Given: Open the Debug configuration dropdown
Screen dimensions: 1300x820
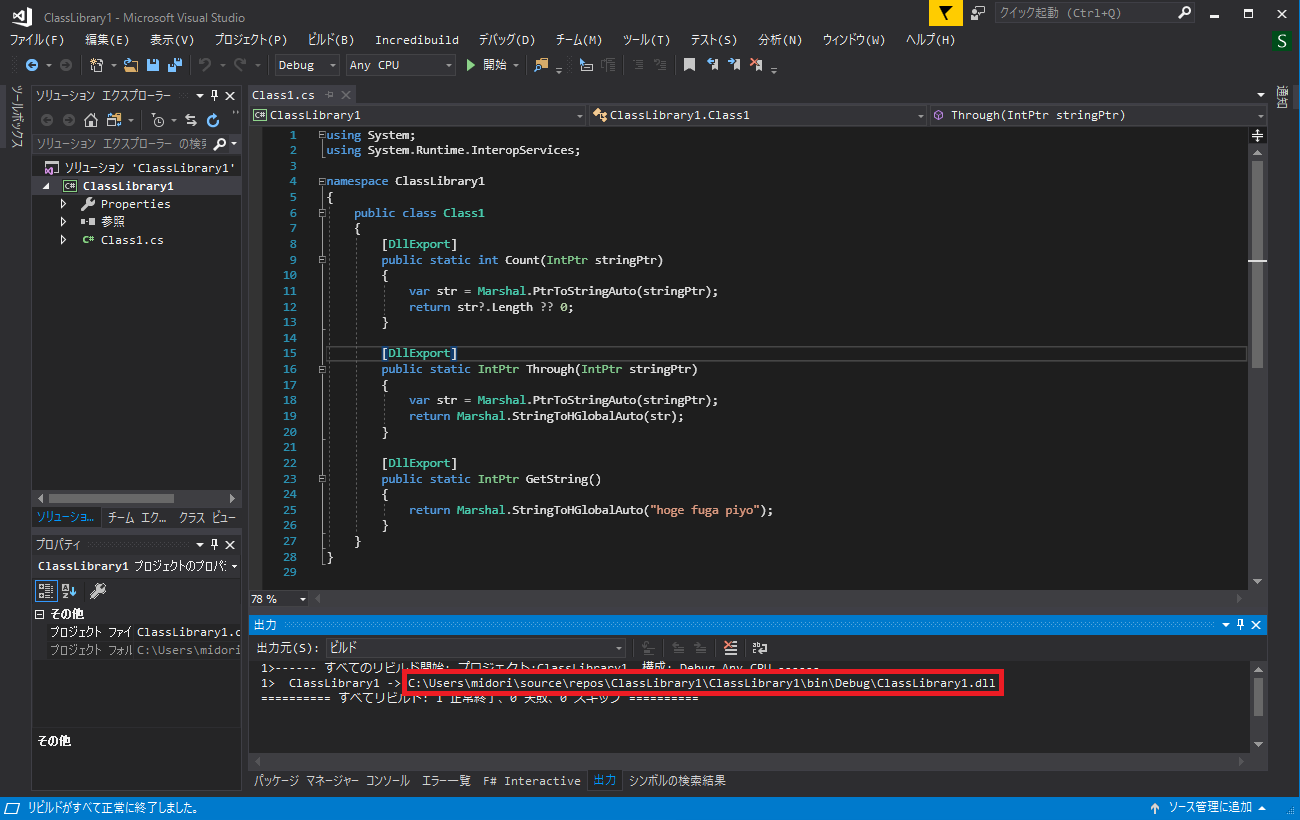Looking at the screenshot, I should tap(306, 64).
